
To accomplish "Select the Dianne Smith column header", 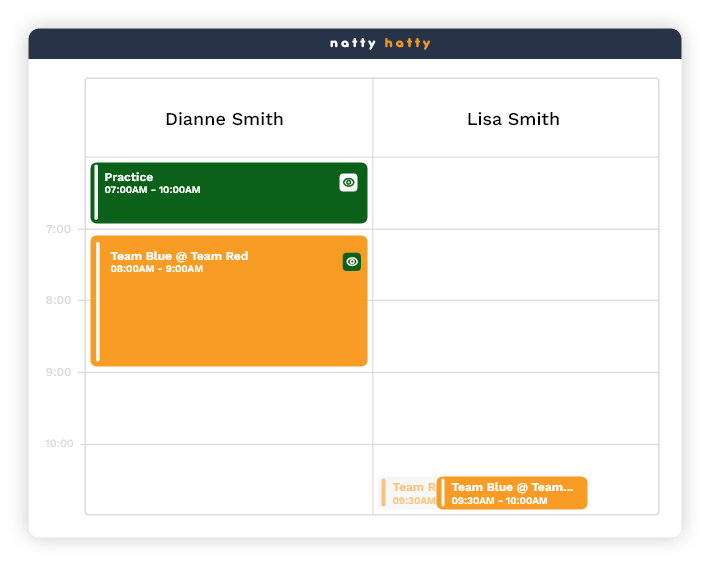I will (x=224, y=119).
